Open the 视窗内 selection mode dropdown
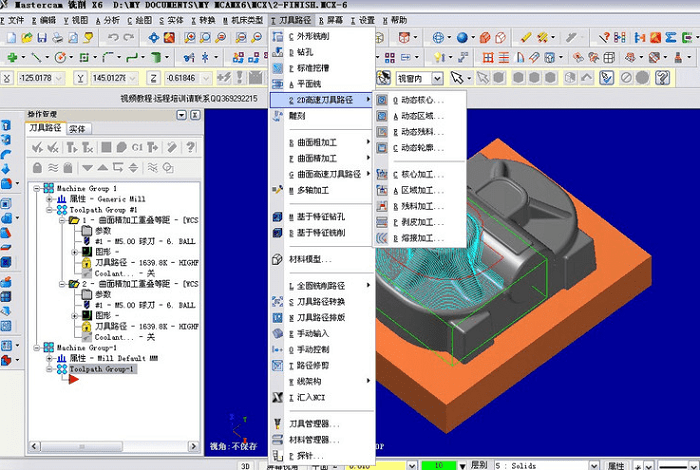Viewport: 700px width, 470px height. click(x=438, y=79)
